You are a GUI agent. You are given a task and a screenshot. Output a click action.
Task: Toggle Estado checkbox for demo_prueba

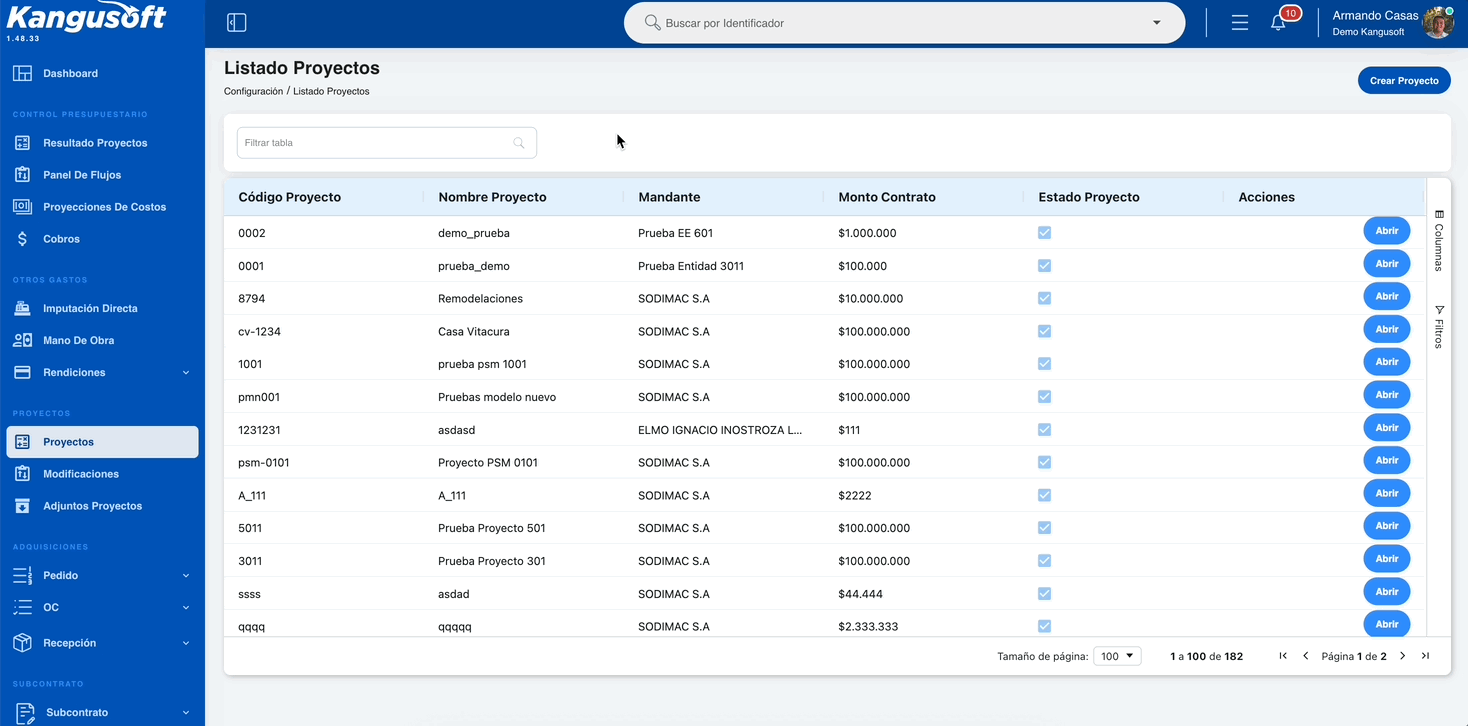tap(1045, 233)
